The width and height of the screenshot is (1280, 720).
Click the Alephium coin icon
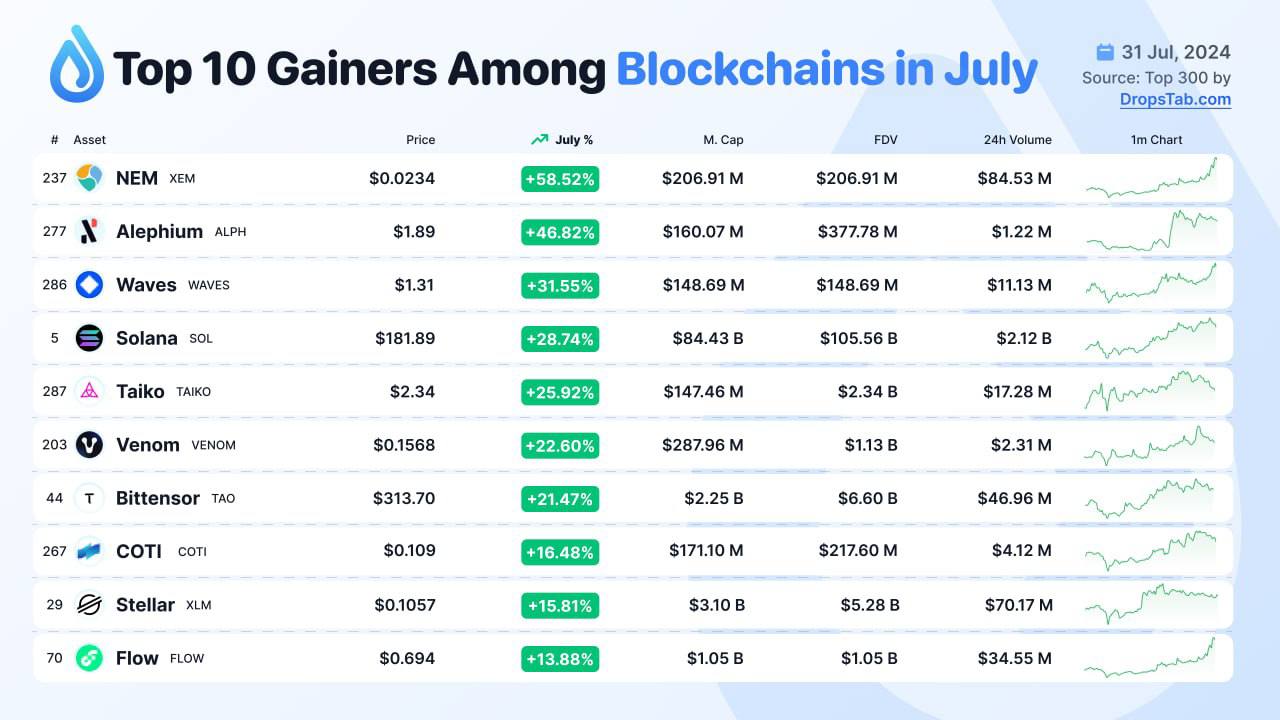point(89,231)
